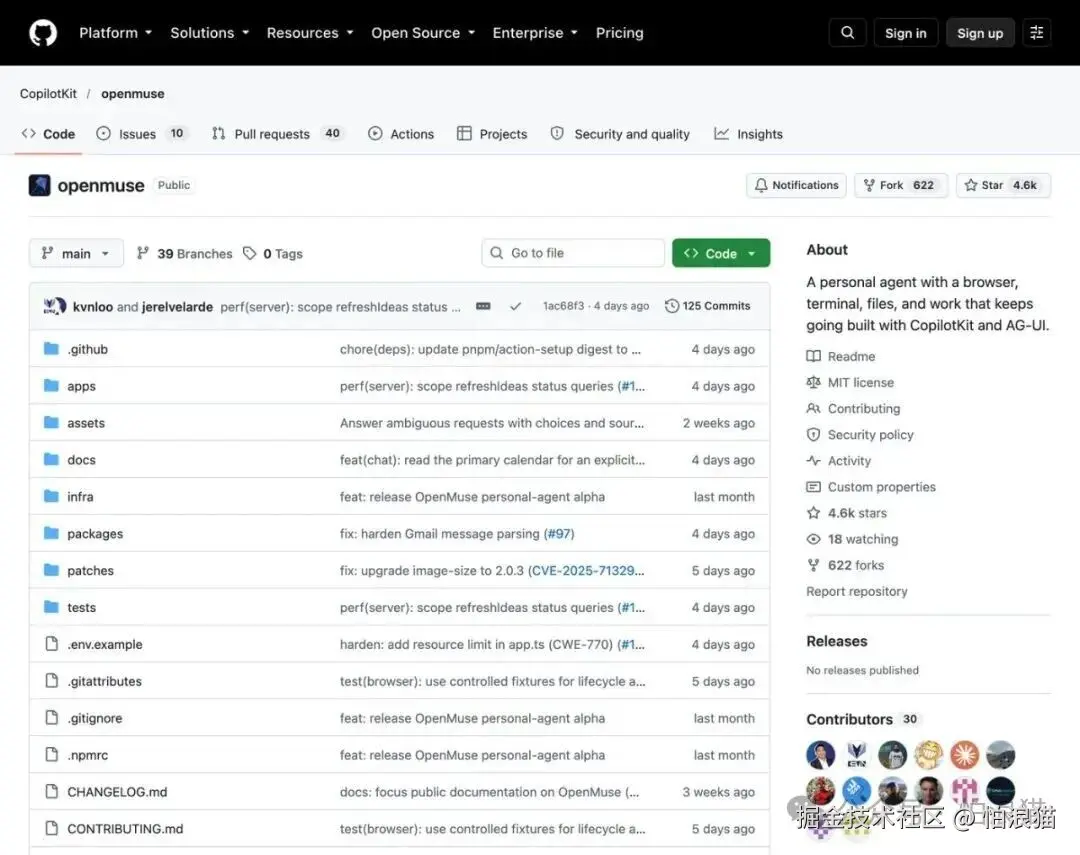The height and width of the screenshot is (855, 1080).
Task: Expand the Solutions menu
Action: click(x=209, y=32)
